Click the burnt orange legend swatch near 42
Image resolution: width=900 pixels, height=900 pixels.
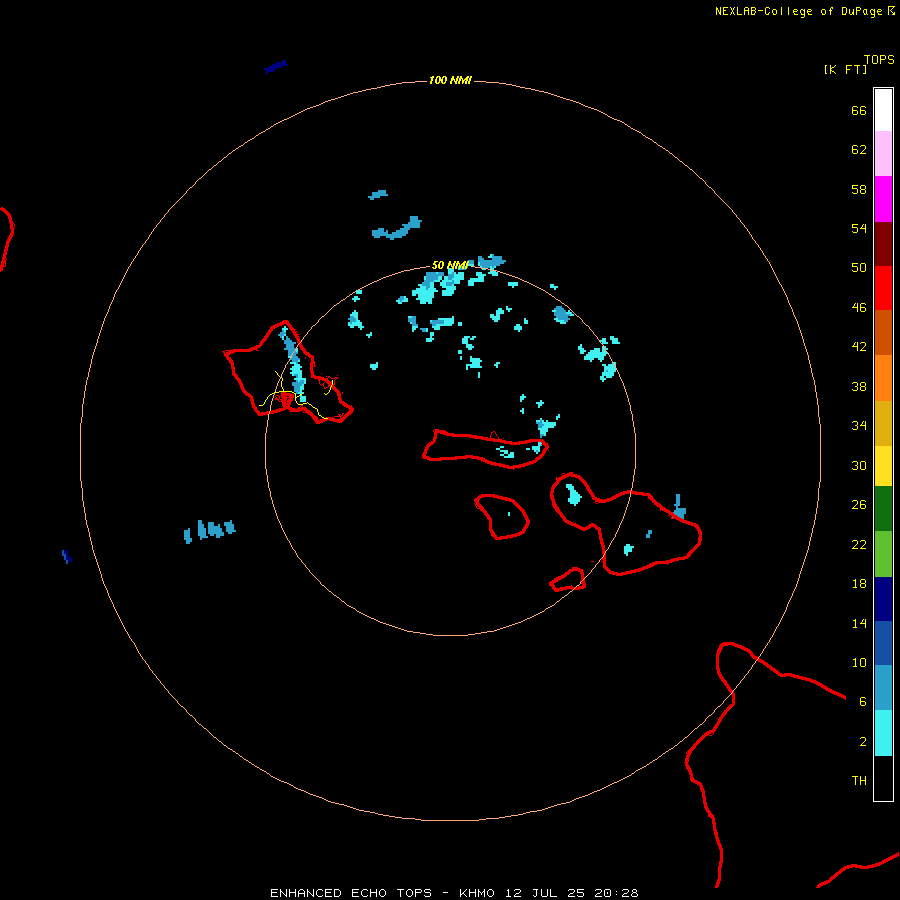point(883,332)
